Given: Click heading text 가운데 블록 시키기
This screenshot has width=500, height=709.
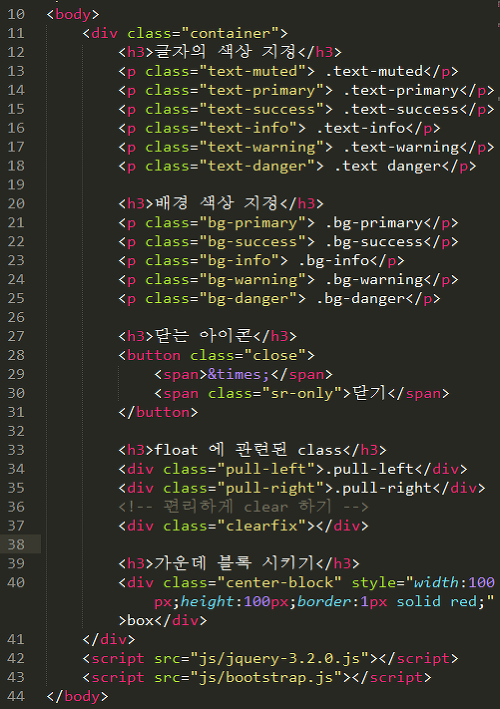Looking at the screenshot, I should click(x=235, y=563).
